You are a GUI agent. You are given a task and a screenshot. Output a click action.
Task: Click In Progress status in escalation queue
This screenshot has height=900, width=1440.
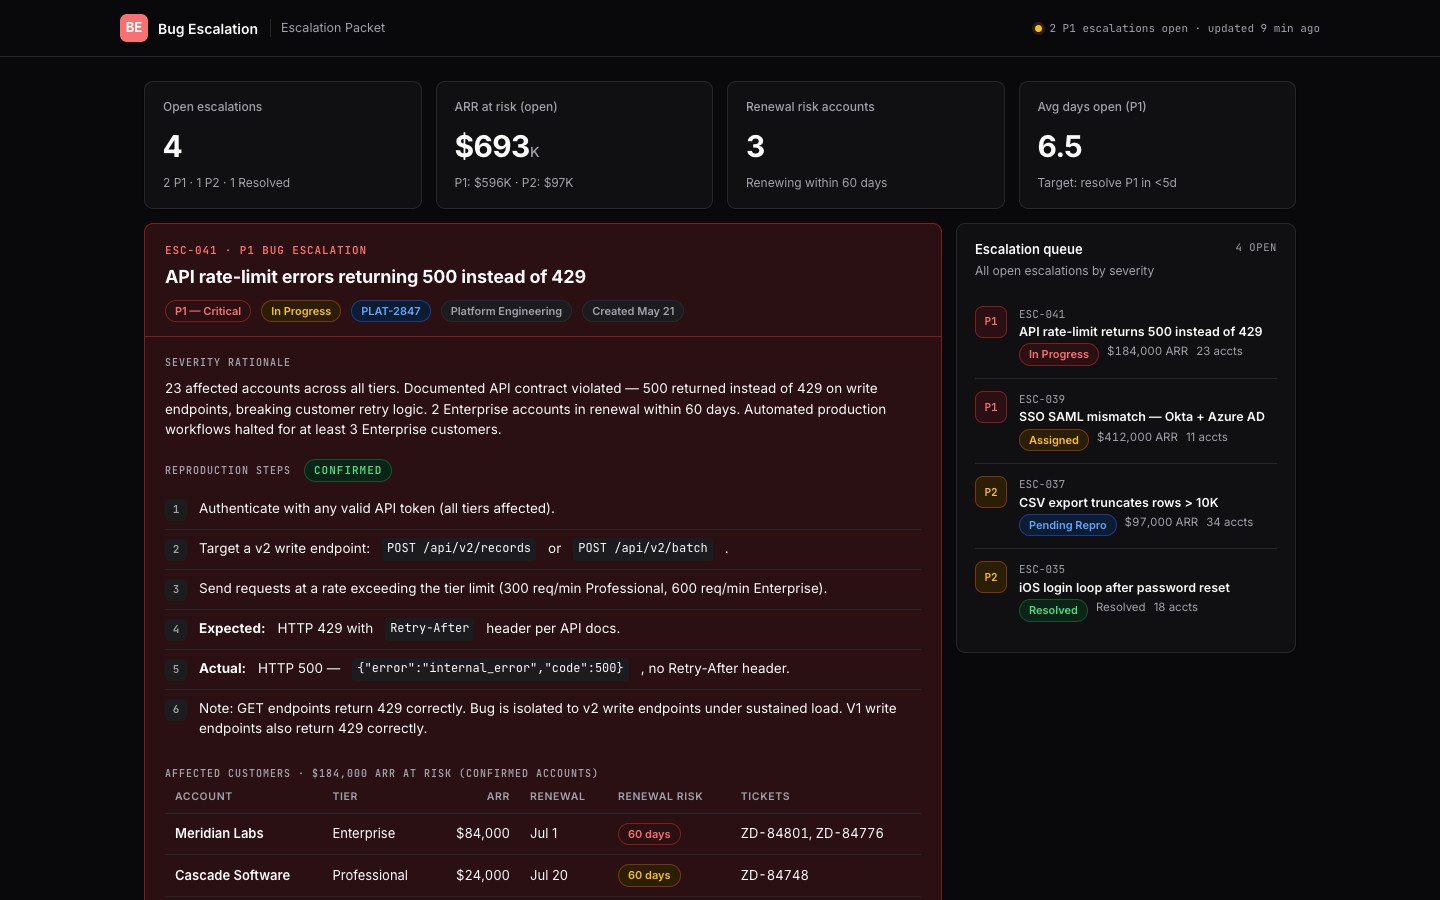coord(1059,354)
